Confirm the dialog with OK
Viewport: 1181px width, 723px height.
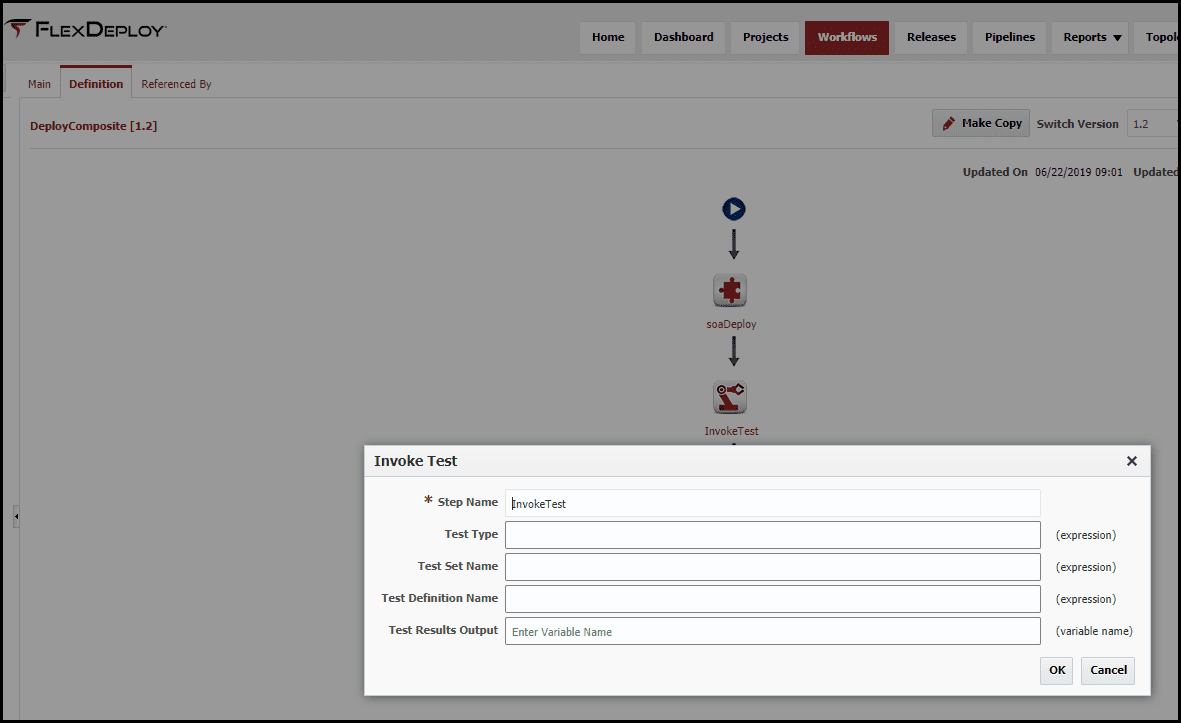[x=1057, y=670]
